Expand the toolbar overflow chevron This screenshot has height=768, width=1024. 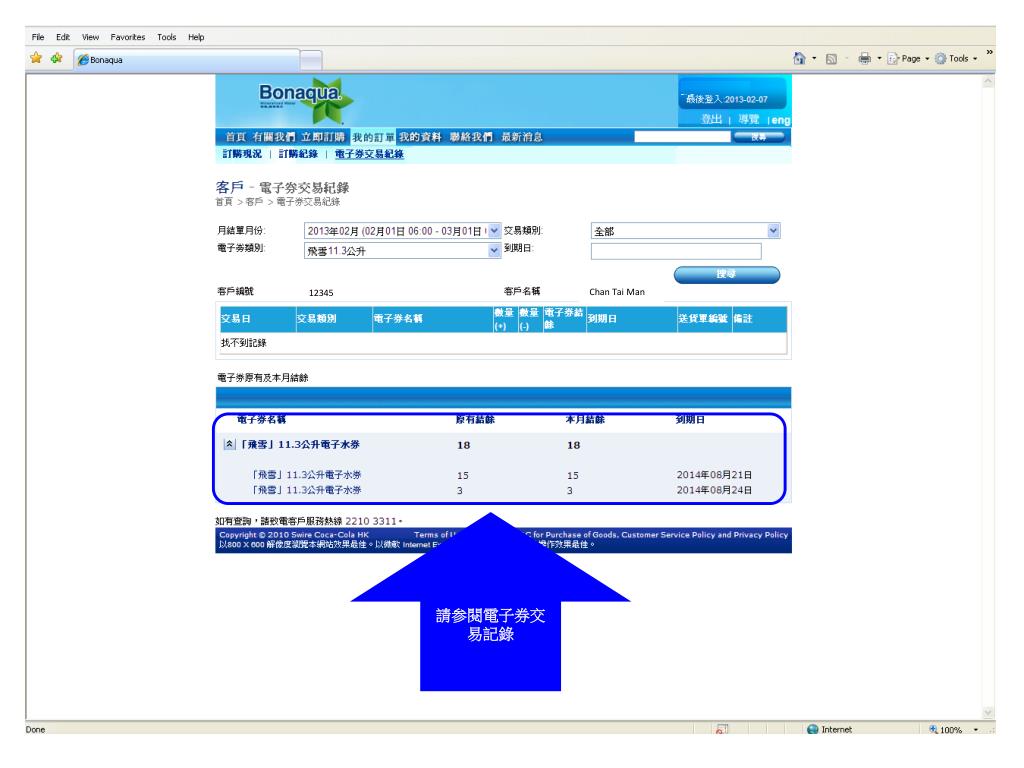[989, 52]
